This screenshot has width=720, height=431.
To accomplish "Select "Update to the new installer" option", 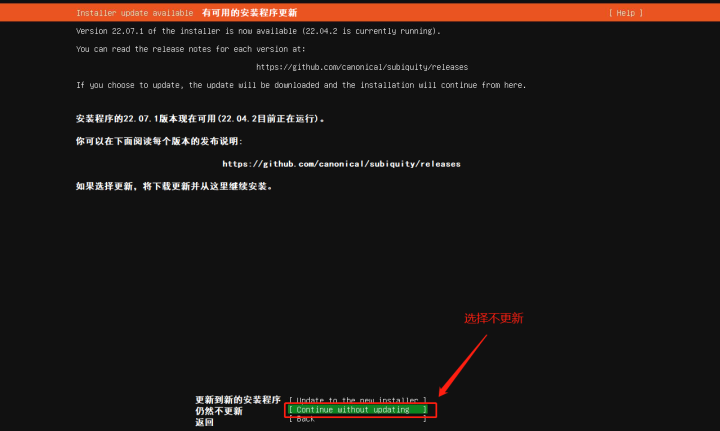I will tap(358, 400).
